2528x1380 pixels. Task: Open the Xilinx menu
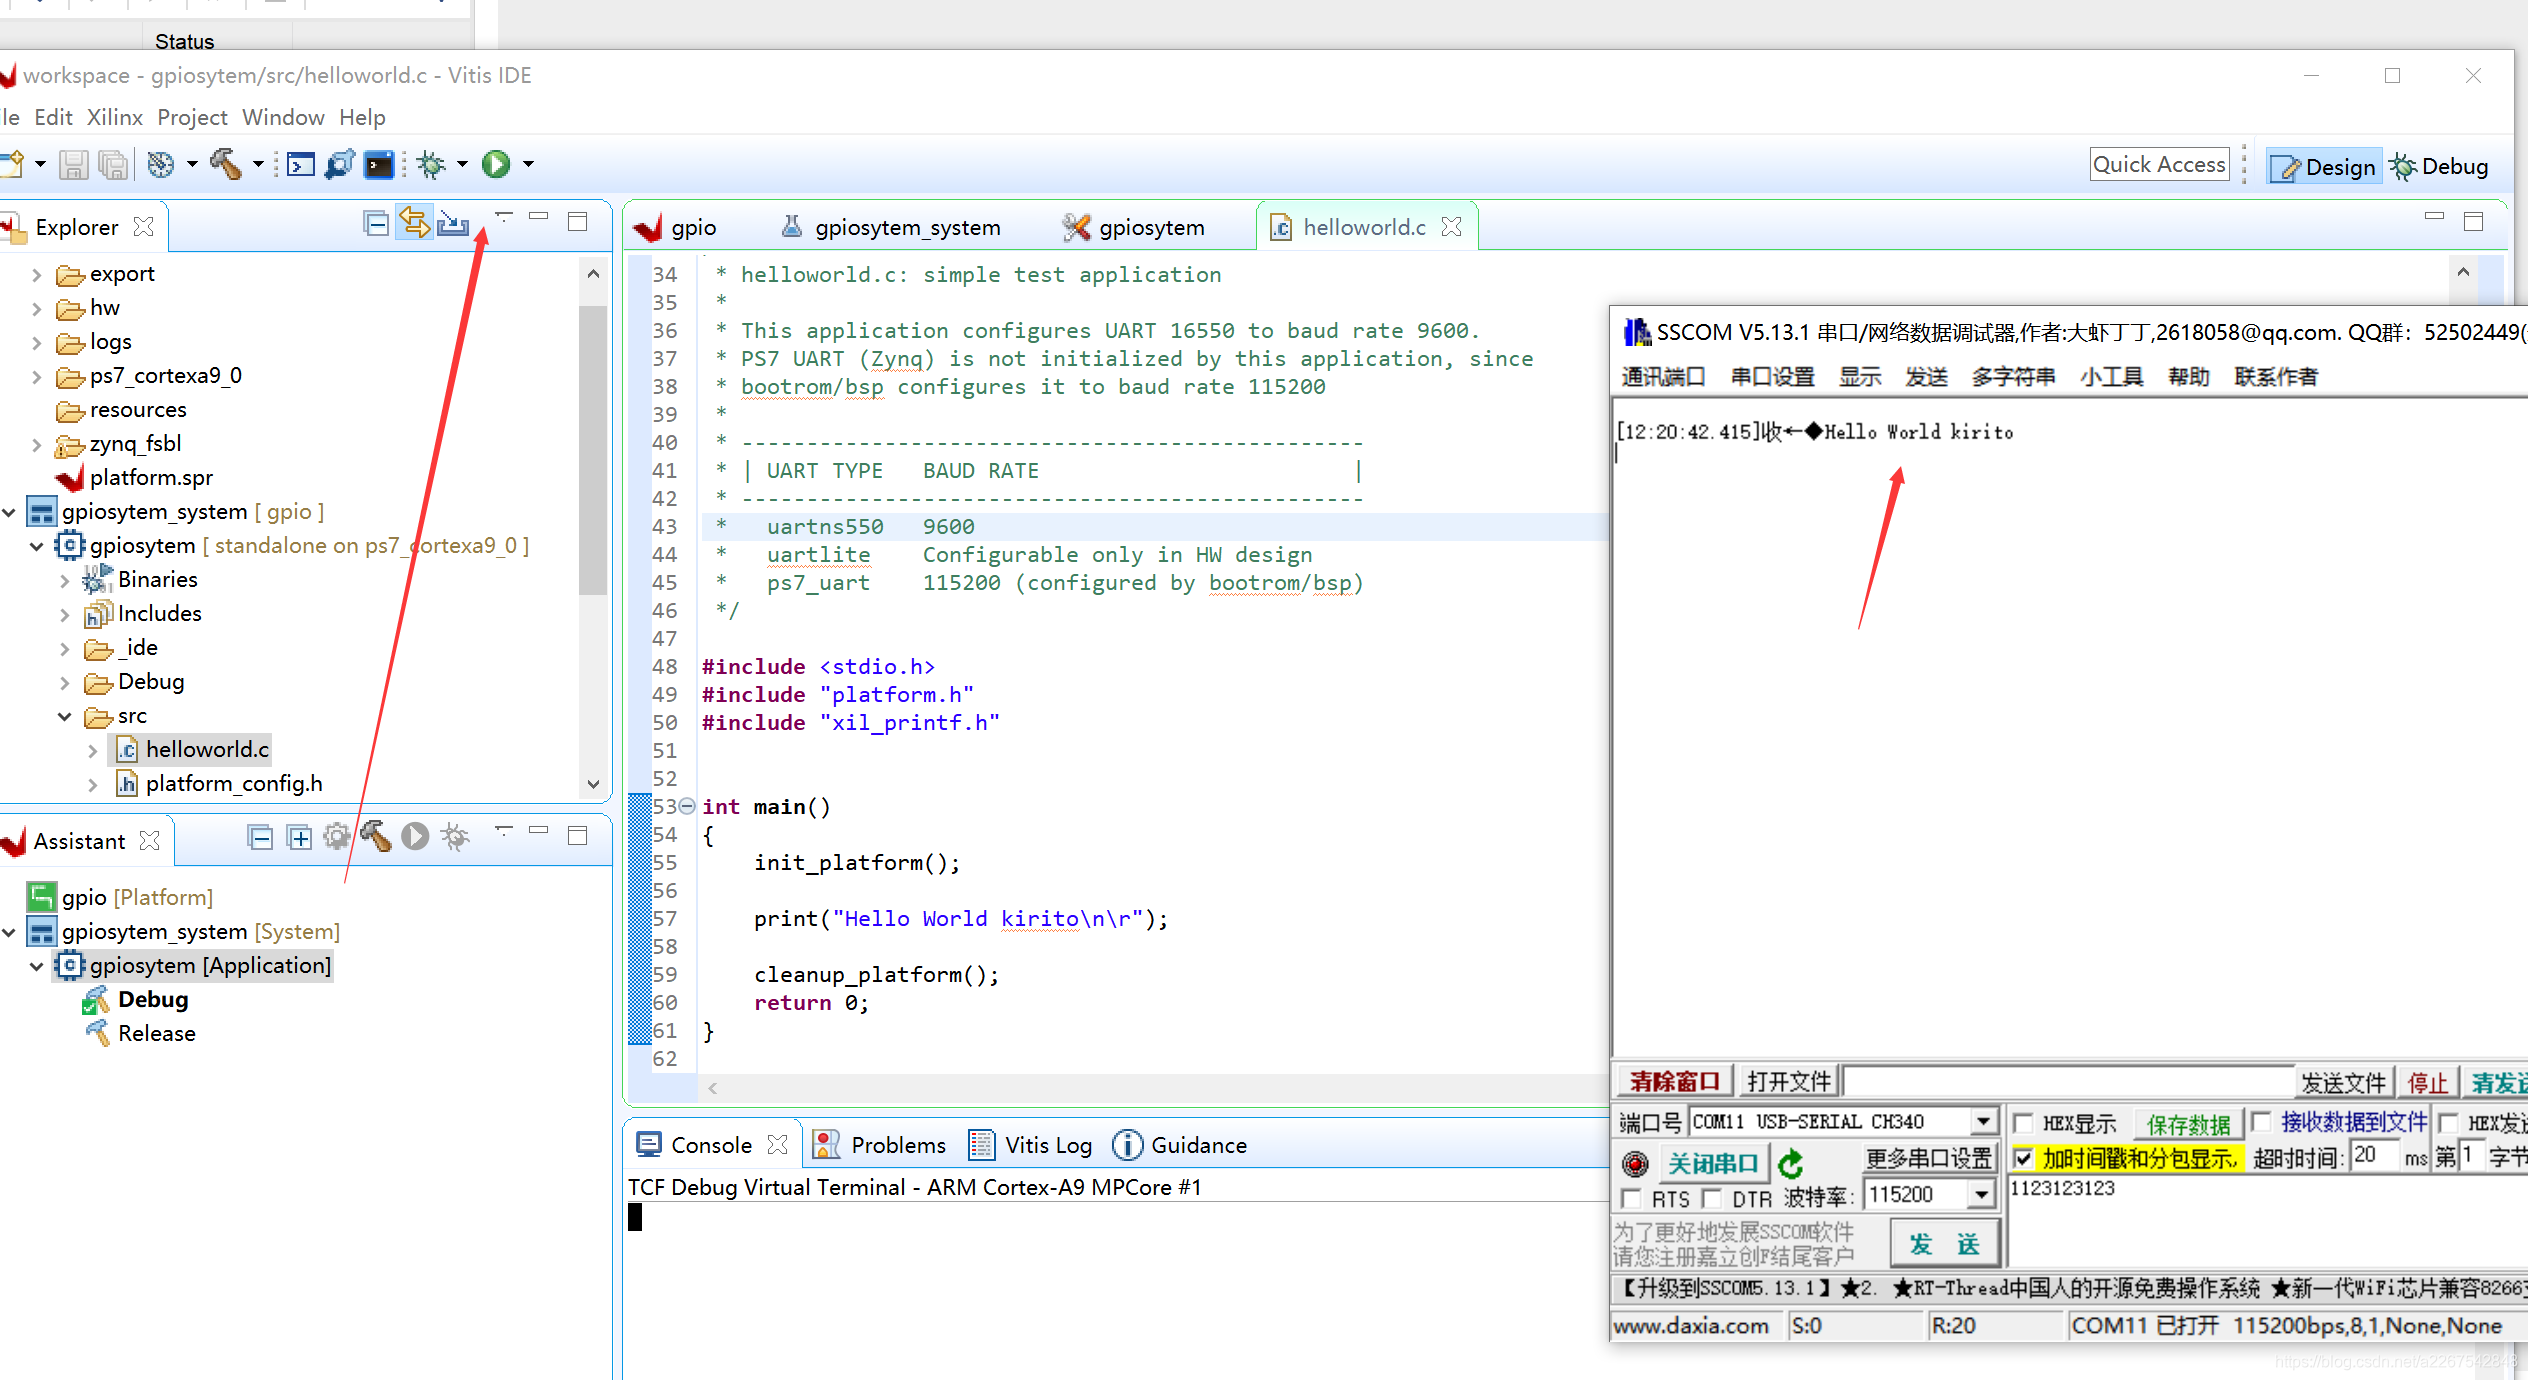[114, 117]
